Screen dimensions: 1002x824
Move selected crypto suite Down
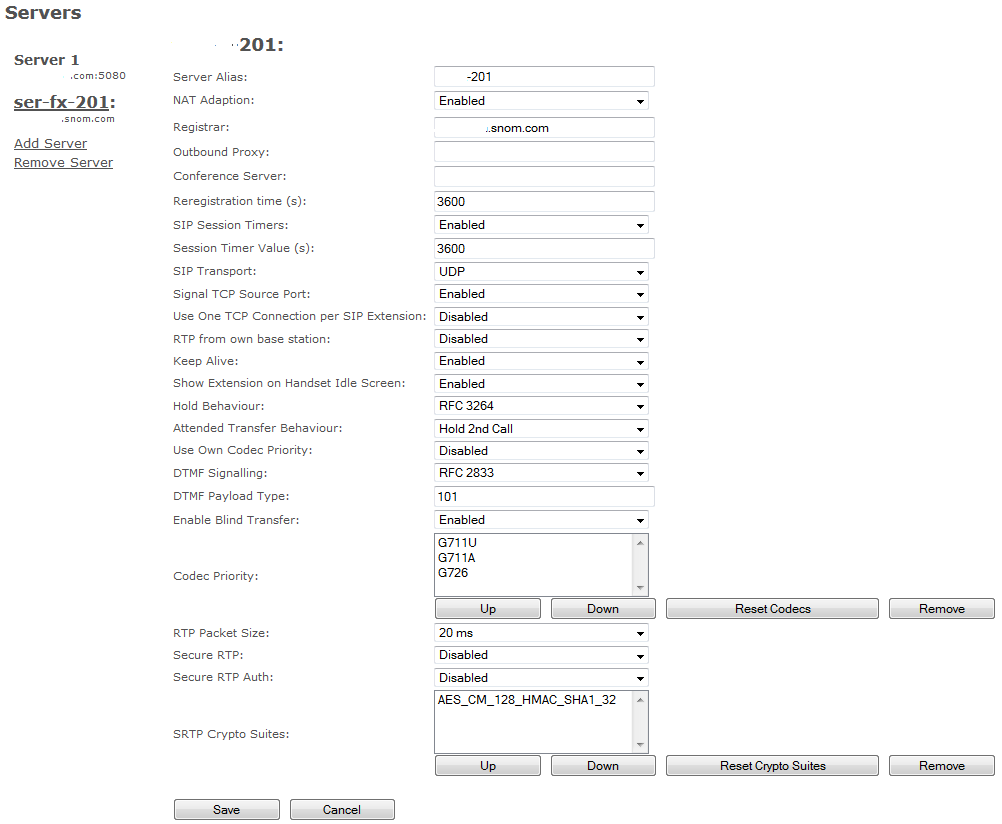(x=603, y=766)
